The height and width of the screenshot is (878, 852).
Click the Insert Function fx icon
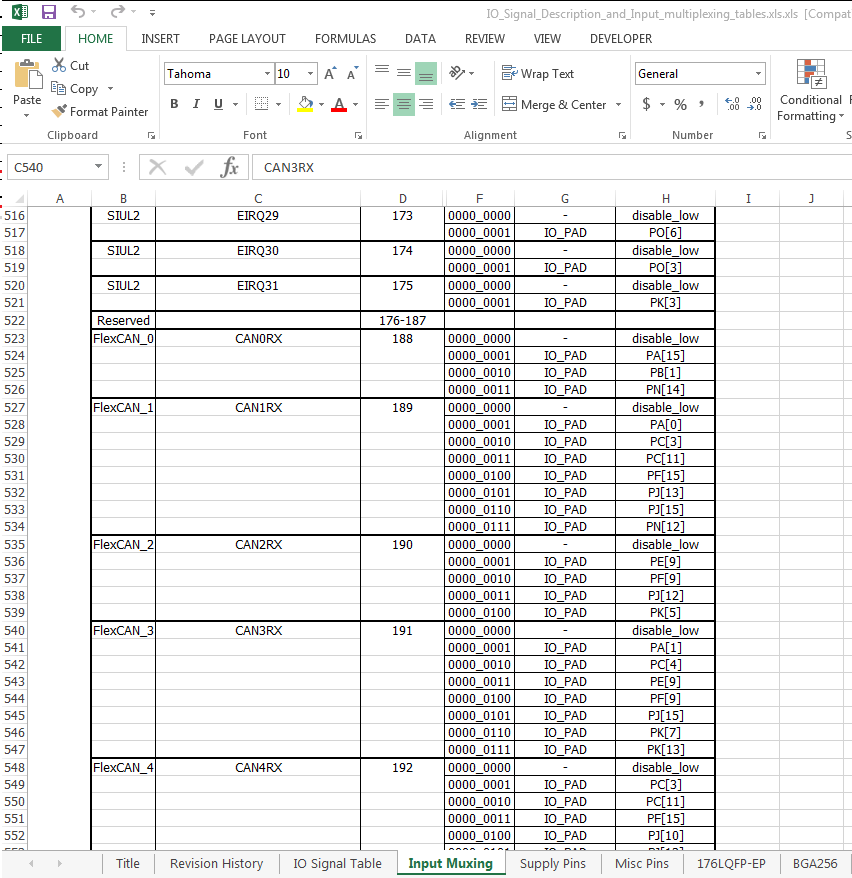pos(230,167)
